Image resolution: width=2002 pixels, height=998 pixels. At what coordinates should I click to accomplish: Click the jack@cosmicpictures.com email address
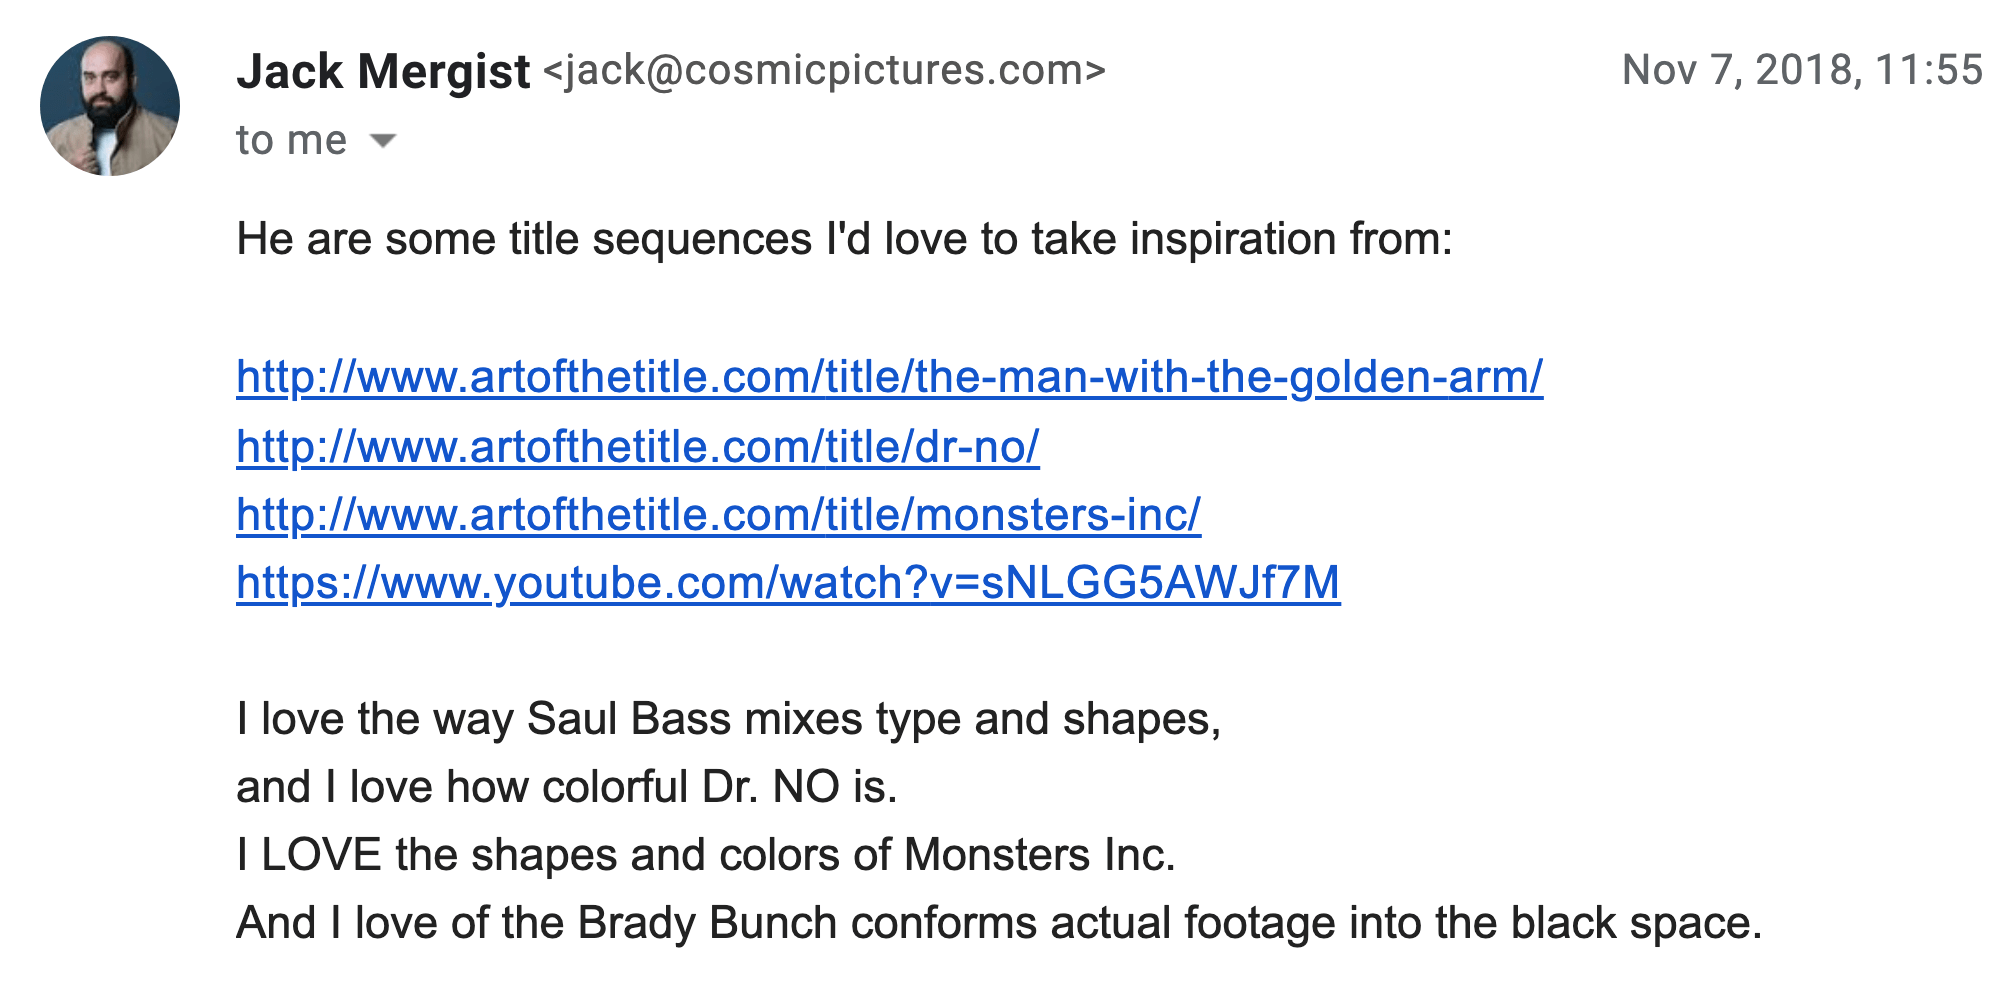tap(825, 71)
